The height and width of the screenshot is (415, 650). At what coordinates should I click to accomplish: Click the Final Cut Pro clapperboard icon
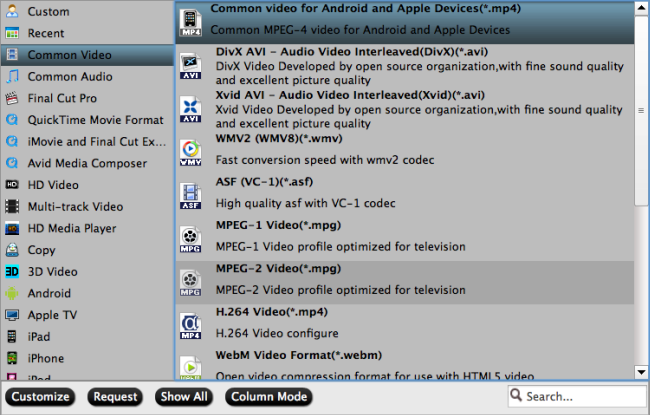(x=12, y=98)
